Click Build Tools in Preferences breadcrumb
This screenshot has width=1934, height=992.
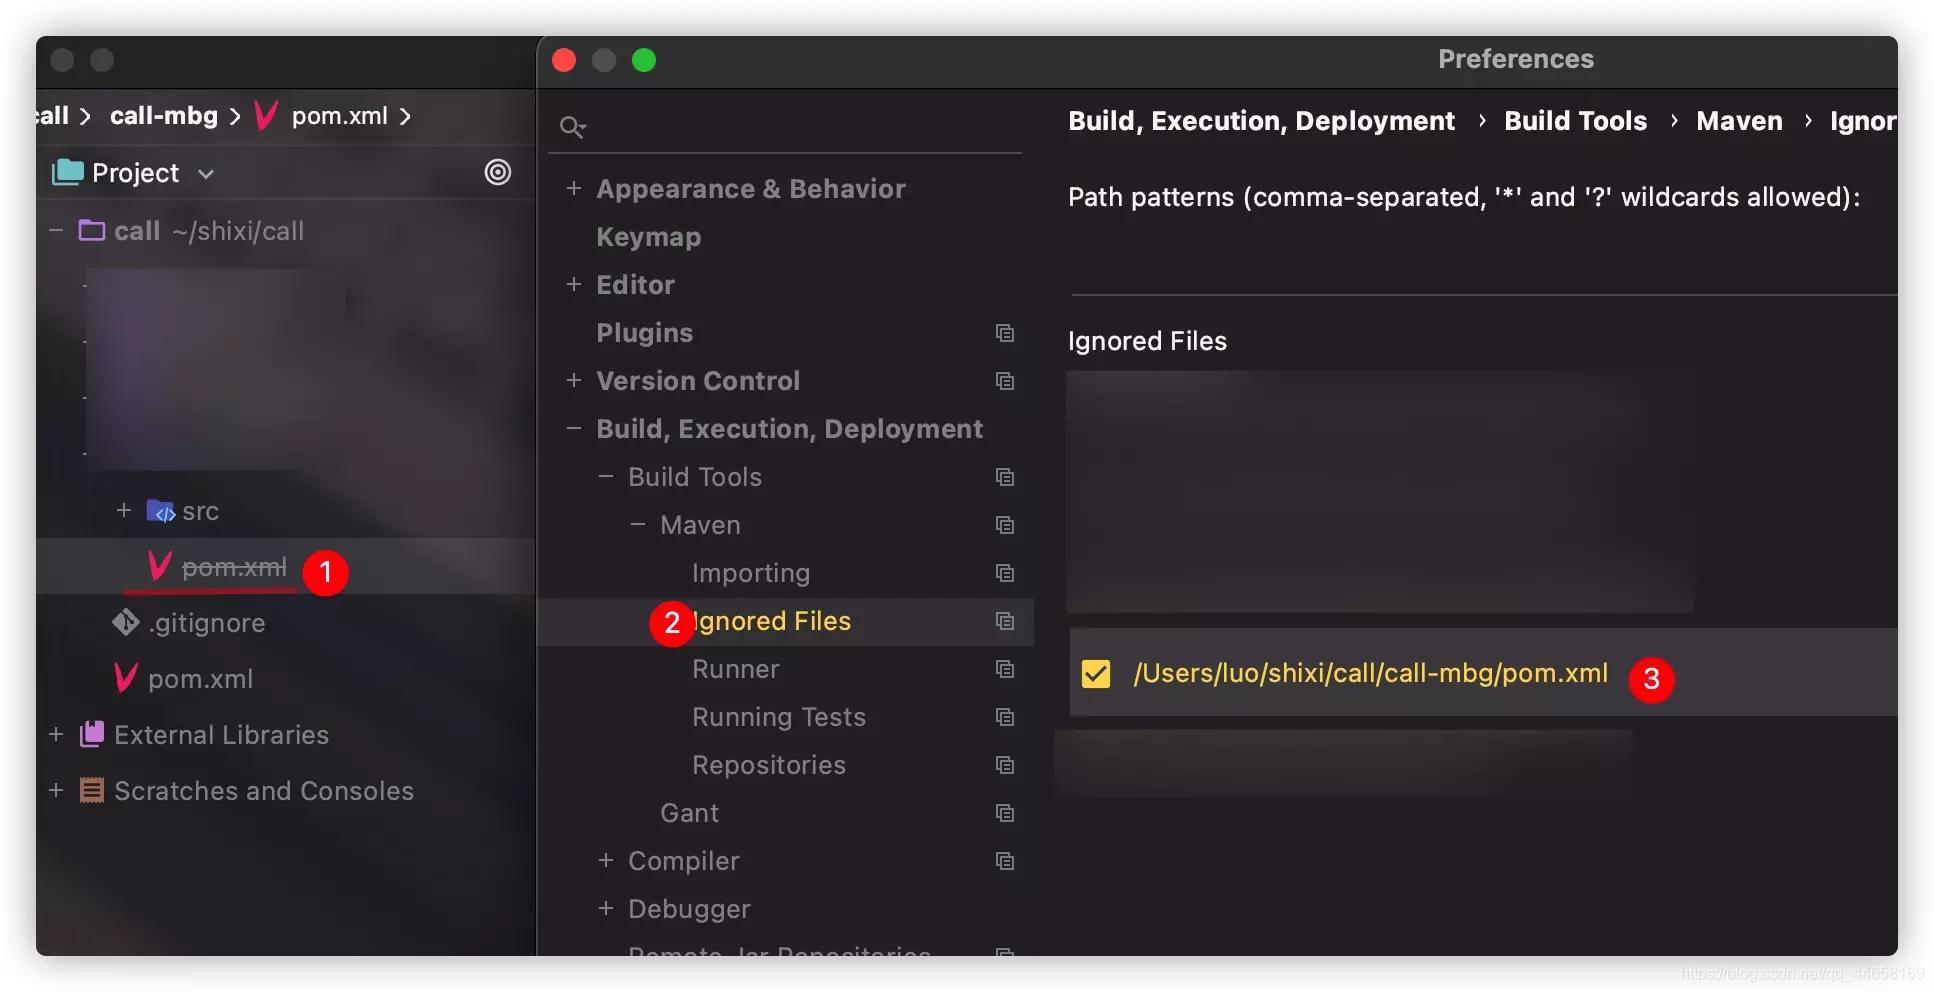click(x=1575, y=121)
